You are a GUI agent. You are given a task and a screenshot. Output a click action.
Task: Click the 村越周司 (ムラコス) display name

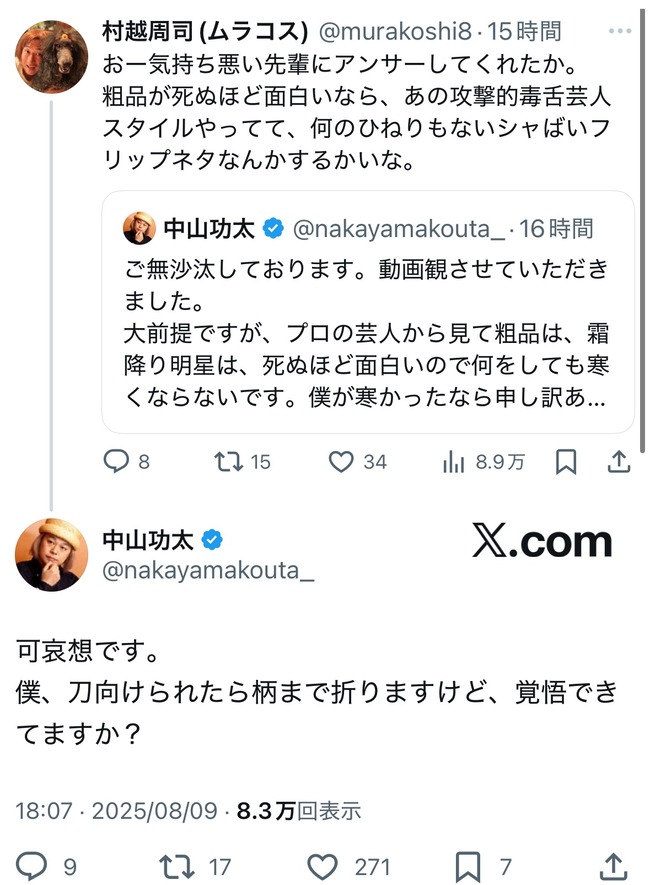click(x=205, y=32)
